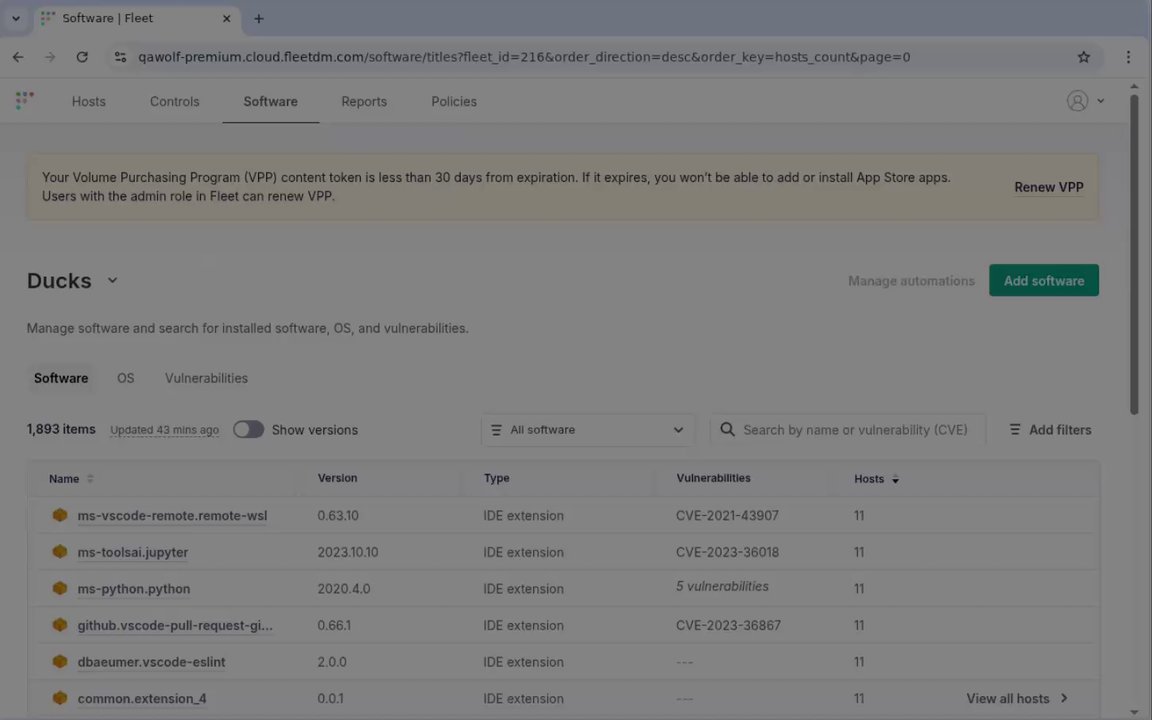
Task: Open ms-toolsai.jupyter software details
Action: (133, 552)
